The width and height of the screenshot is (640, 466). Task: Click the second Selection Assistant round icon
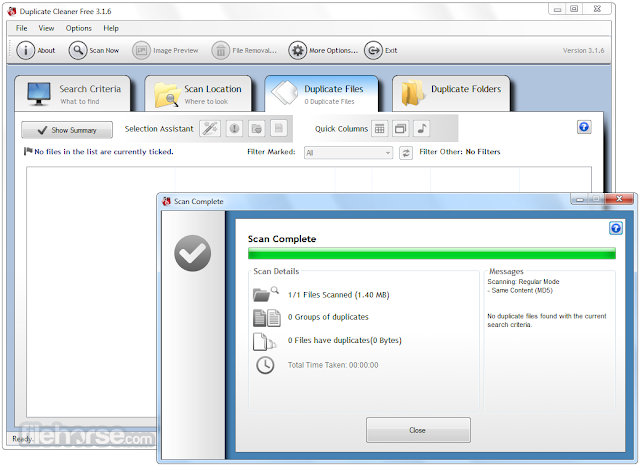[x=234, y=129]
